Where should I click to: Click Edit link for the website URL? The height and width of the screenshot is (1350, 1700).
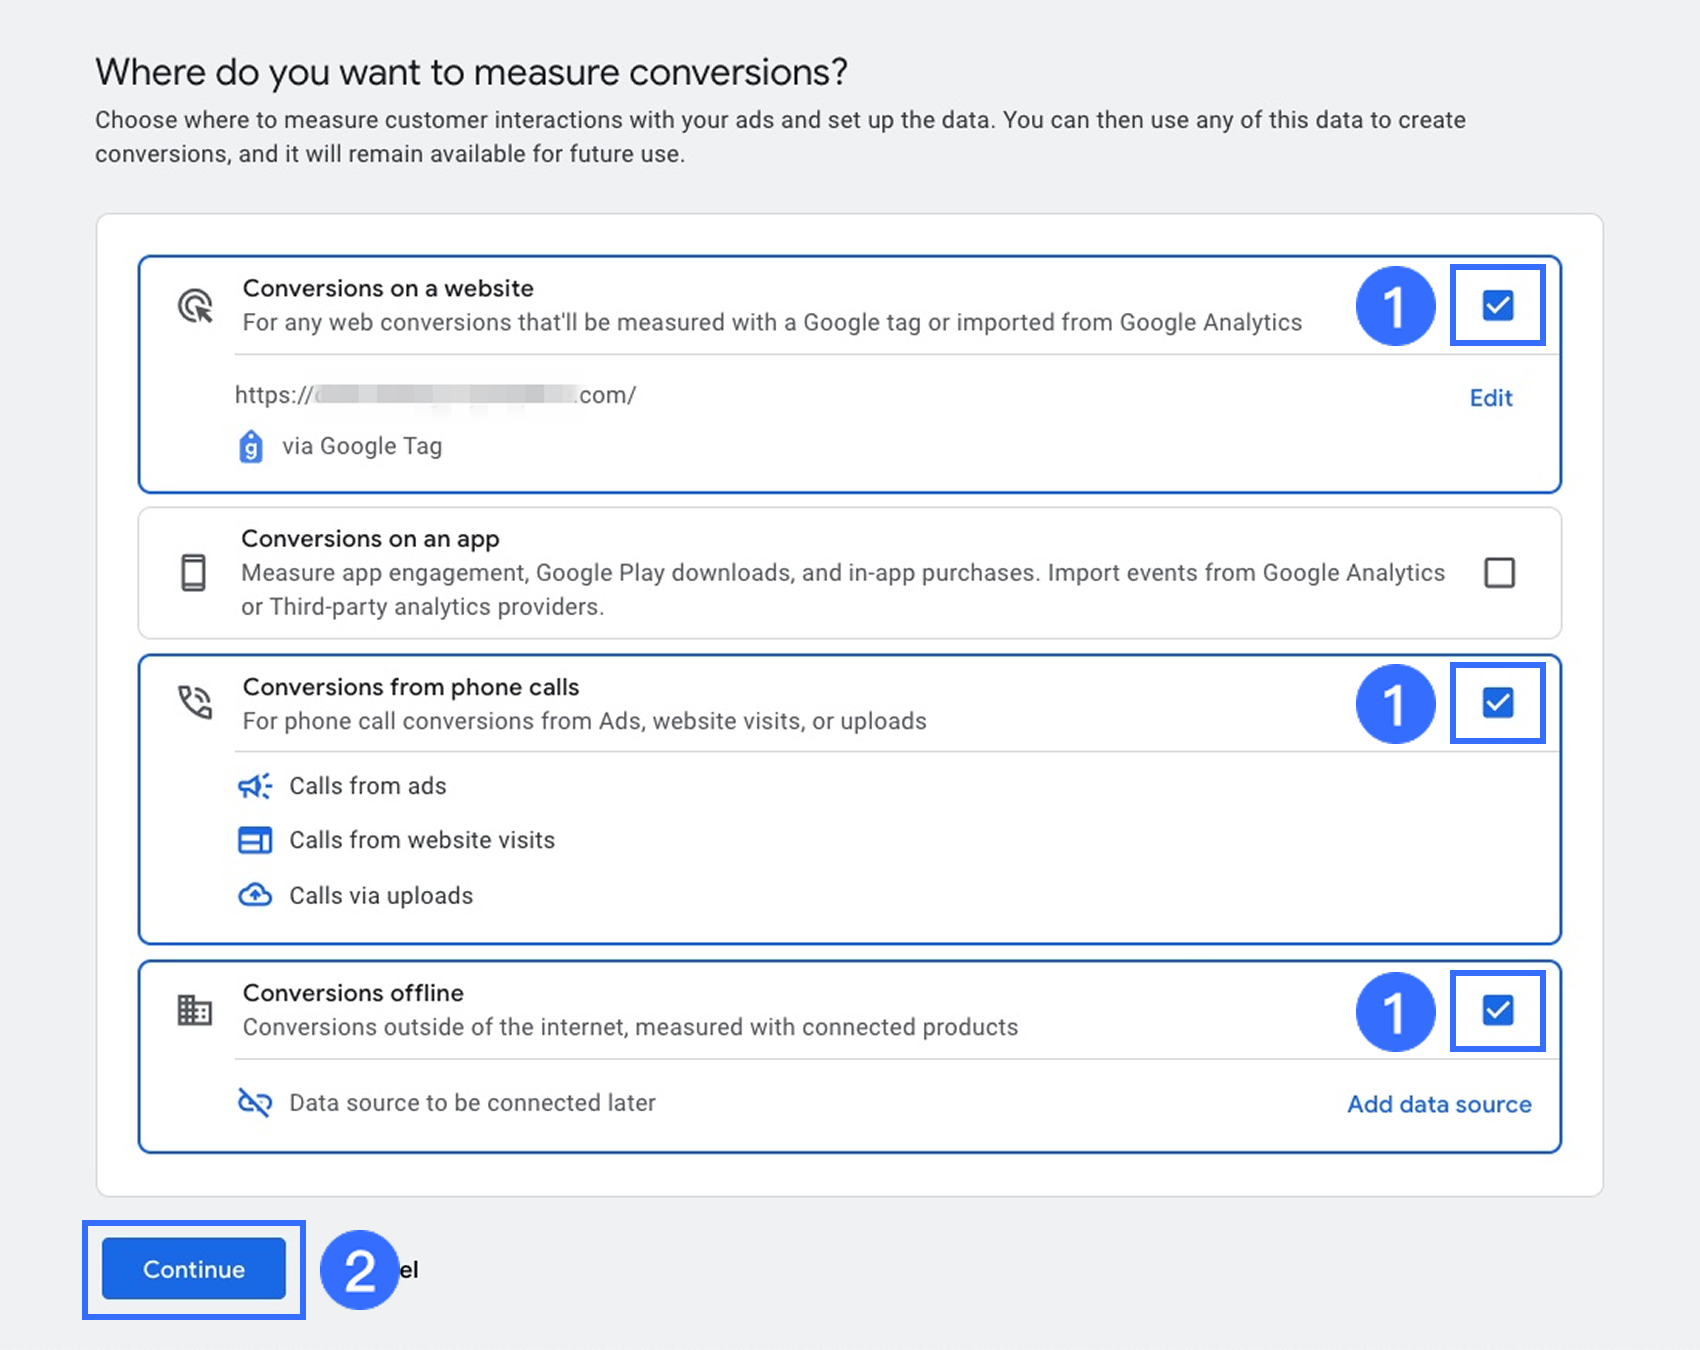tap(1490, 398)
